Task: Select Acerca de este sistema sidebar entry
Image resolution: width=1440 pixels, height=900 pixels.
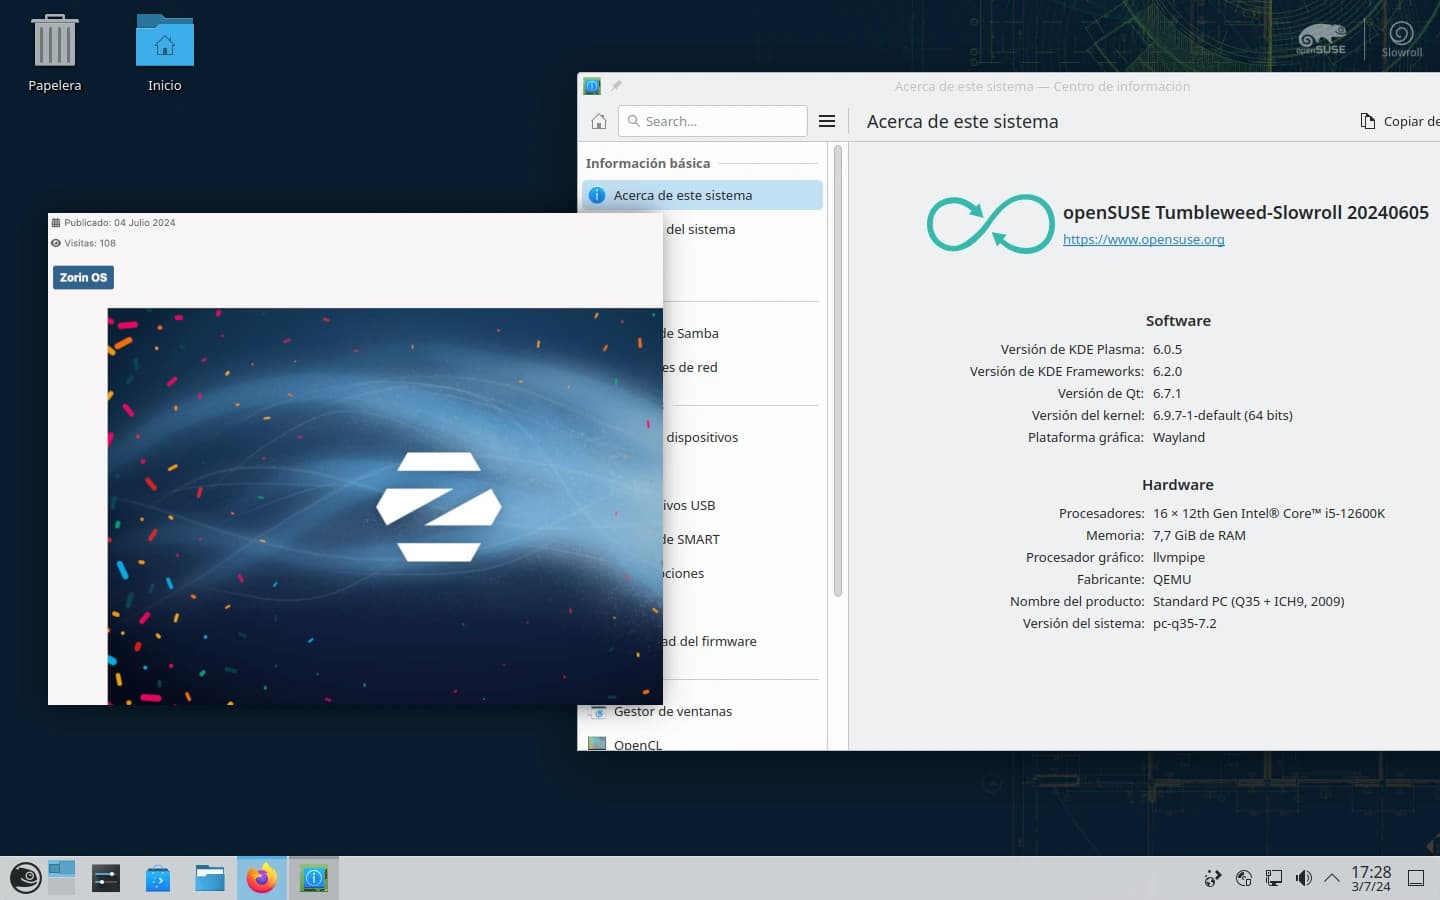Action: (702, 195)
